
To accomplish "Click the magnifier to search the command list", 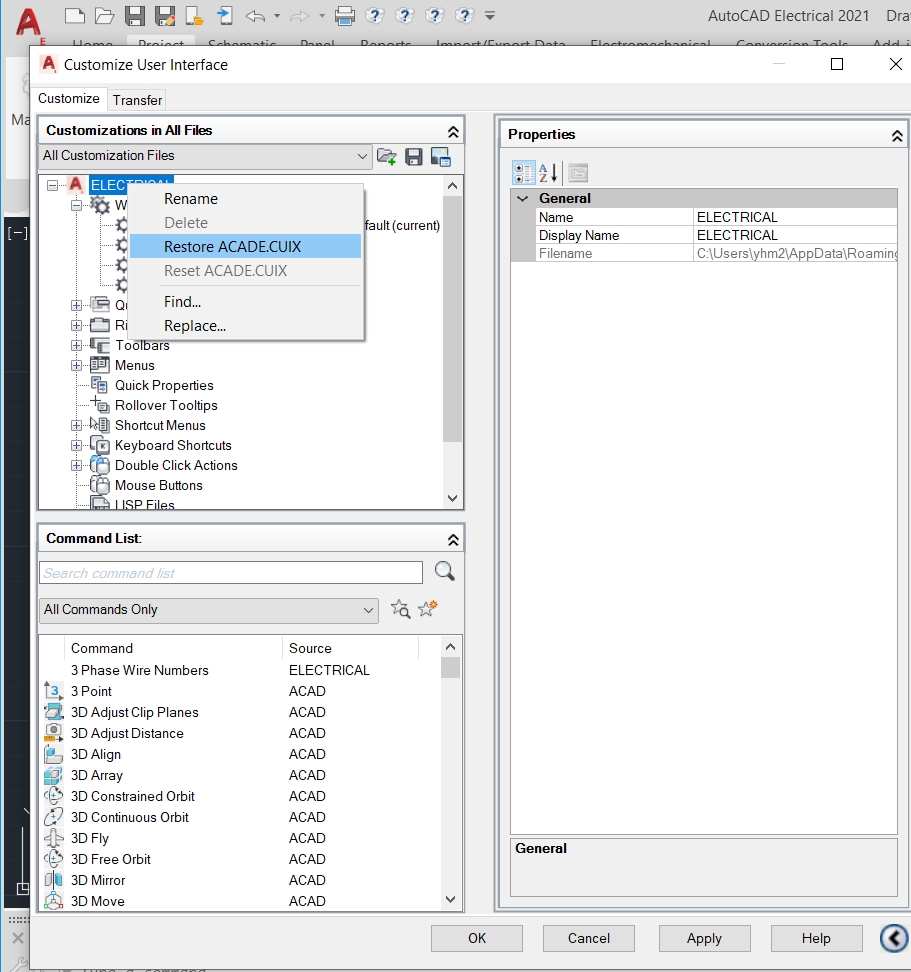I will pyautogui.click(x=444, y=571).
